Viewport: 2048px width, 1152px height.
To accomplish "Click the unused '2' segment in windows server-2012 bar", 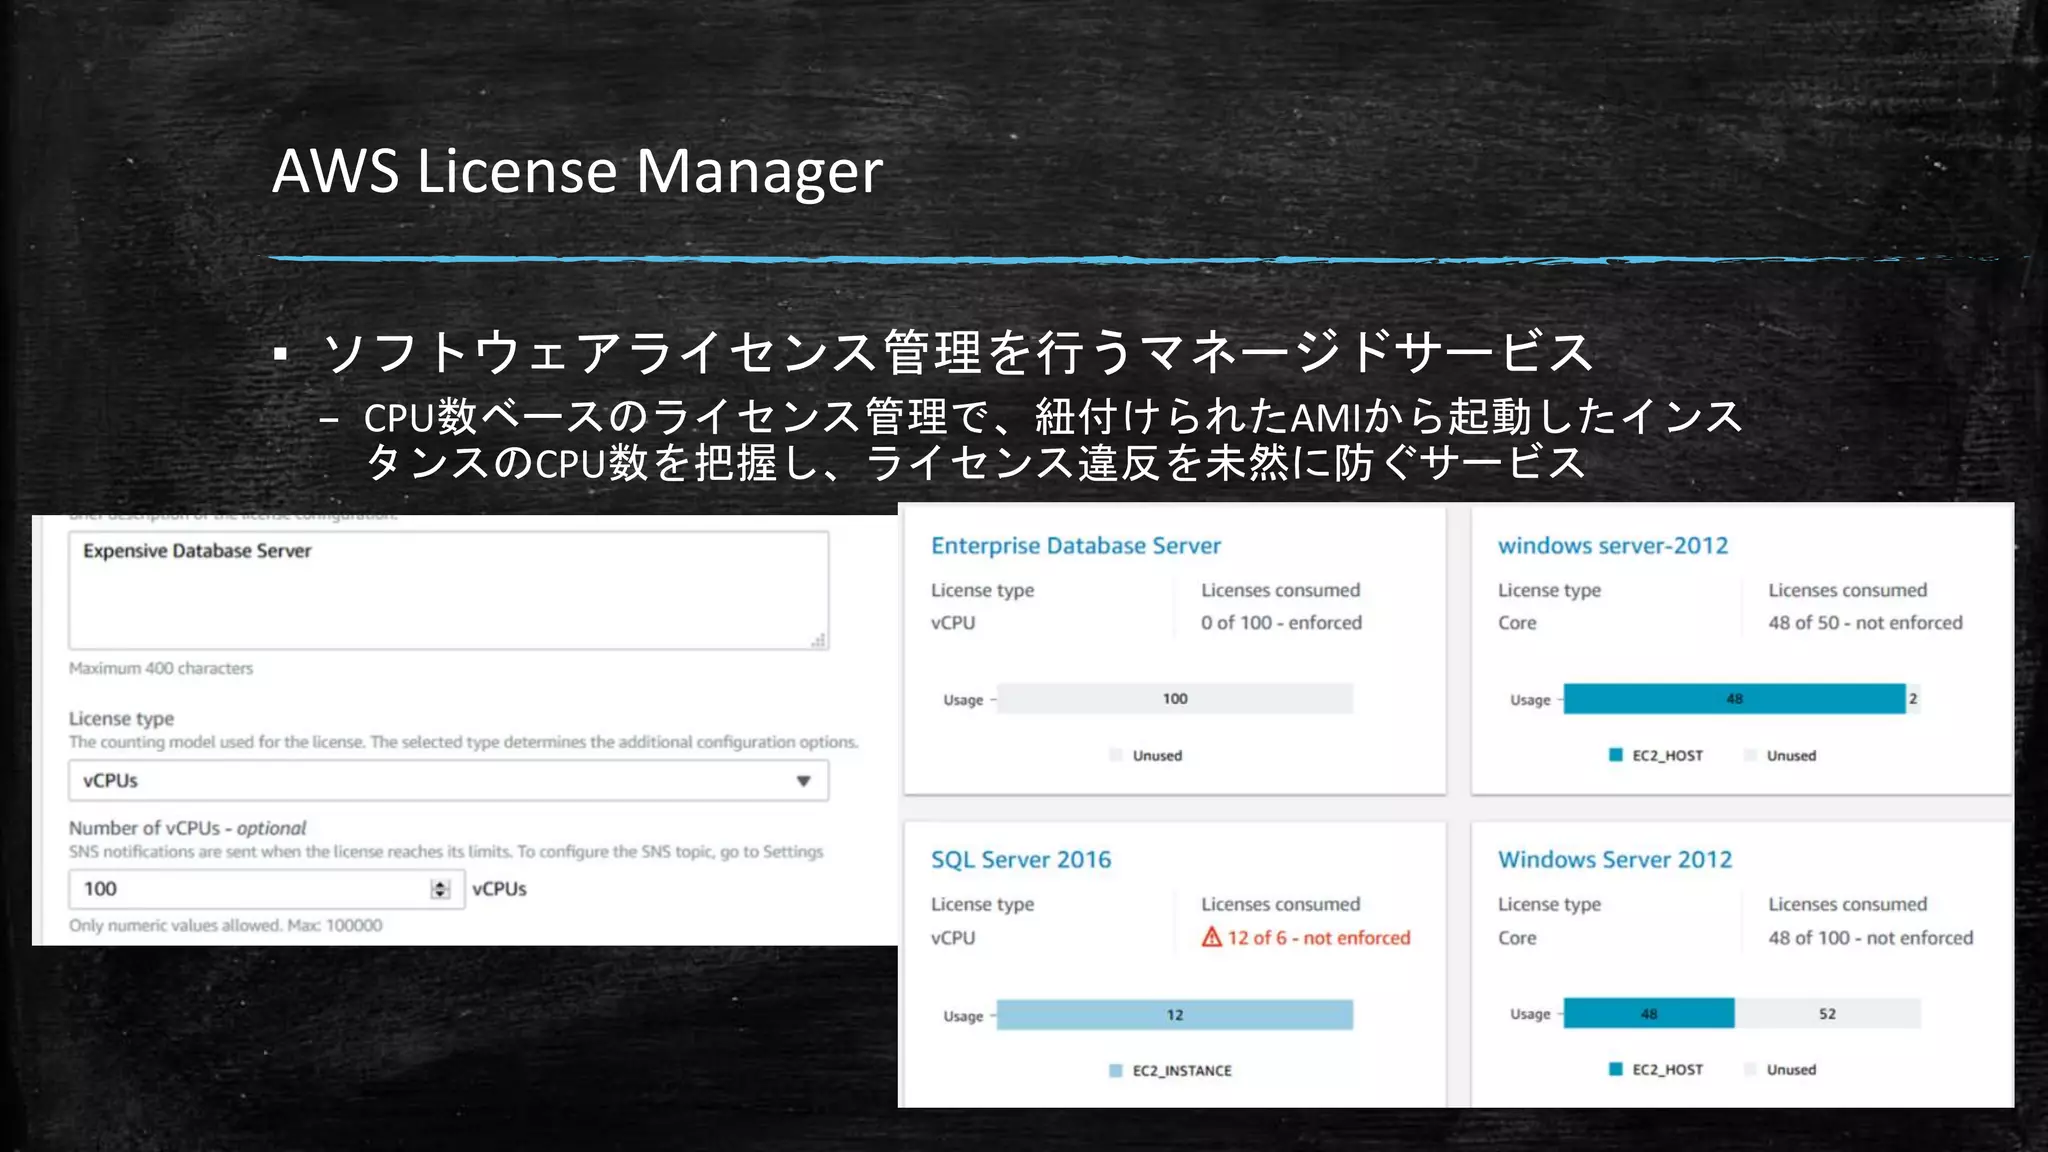I will [x=1913, y=699].
